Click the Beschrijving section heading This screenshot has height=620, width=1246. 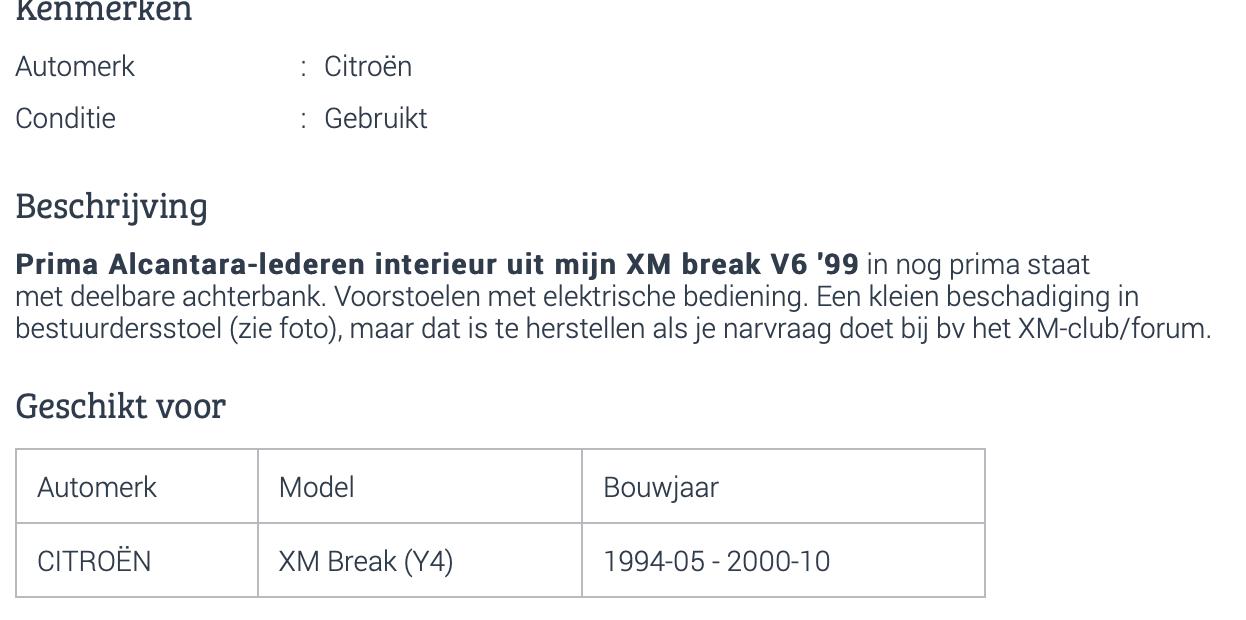click(112, 207)
